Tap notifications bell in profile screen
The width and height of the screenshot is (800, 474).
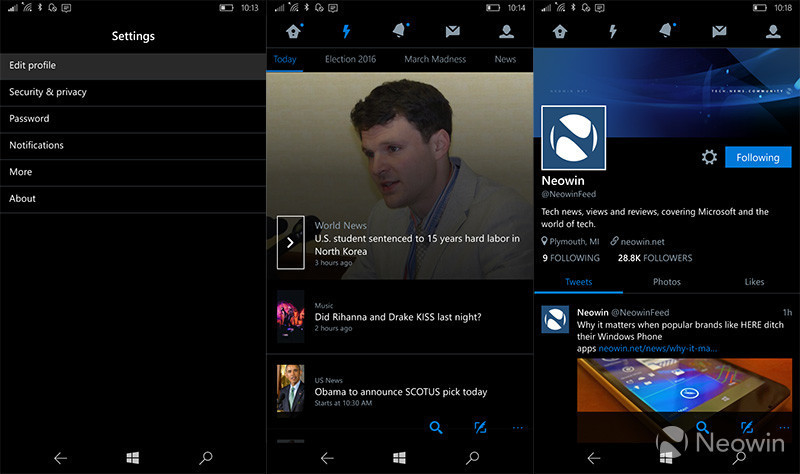coord(667,31)
